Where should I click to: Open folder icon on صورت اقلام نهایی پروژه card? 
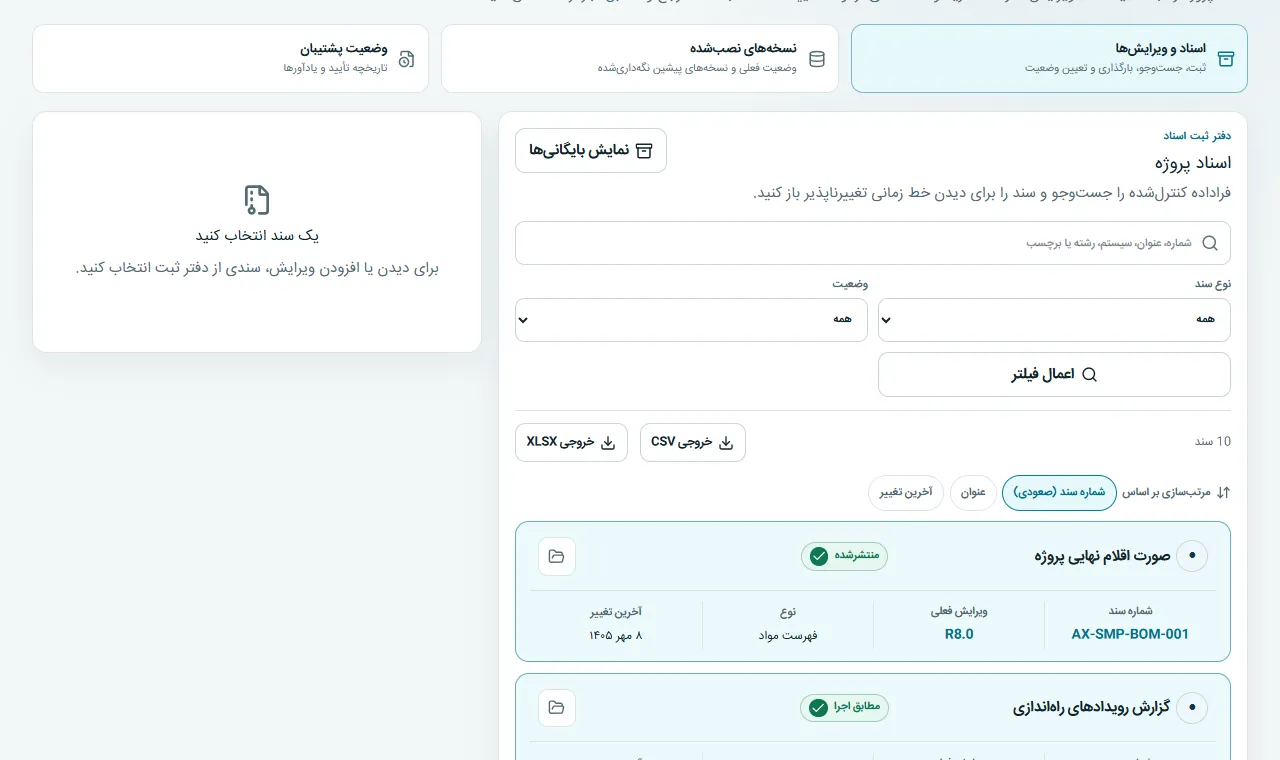click(557, 556)
